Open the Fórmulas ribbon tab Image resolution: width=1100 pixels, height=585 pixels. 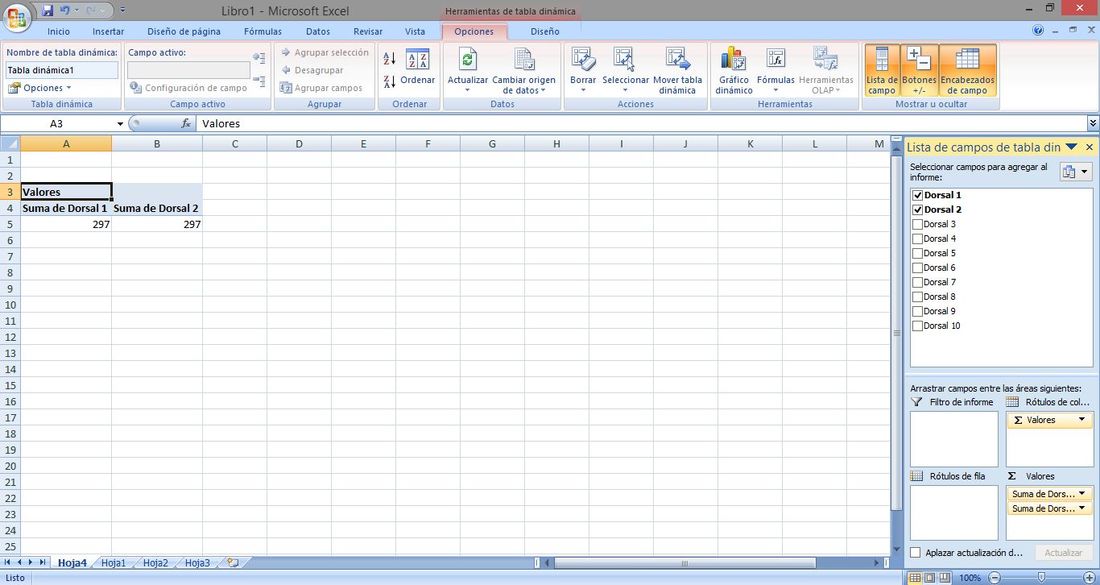pos(263,32)
